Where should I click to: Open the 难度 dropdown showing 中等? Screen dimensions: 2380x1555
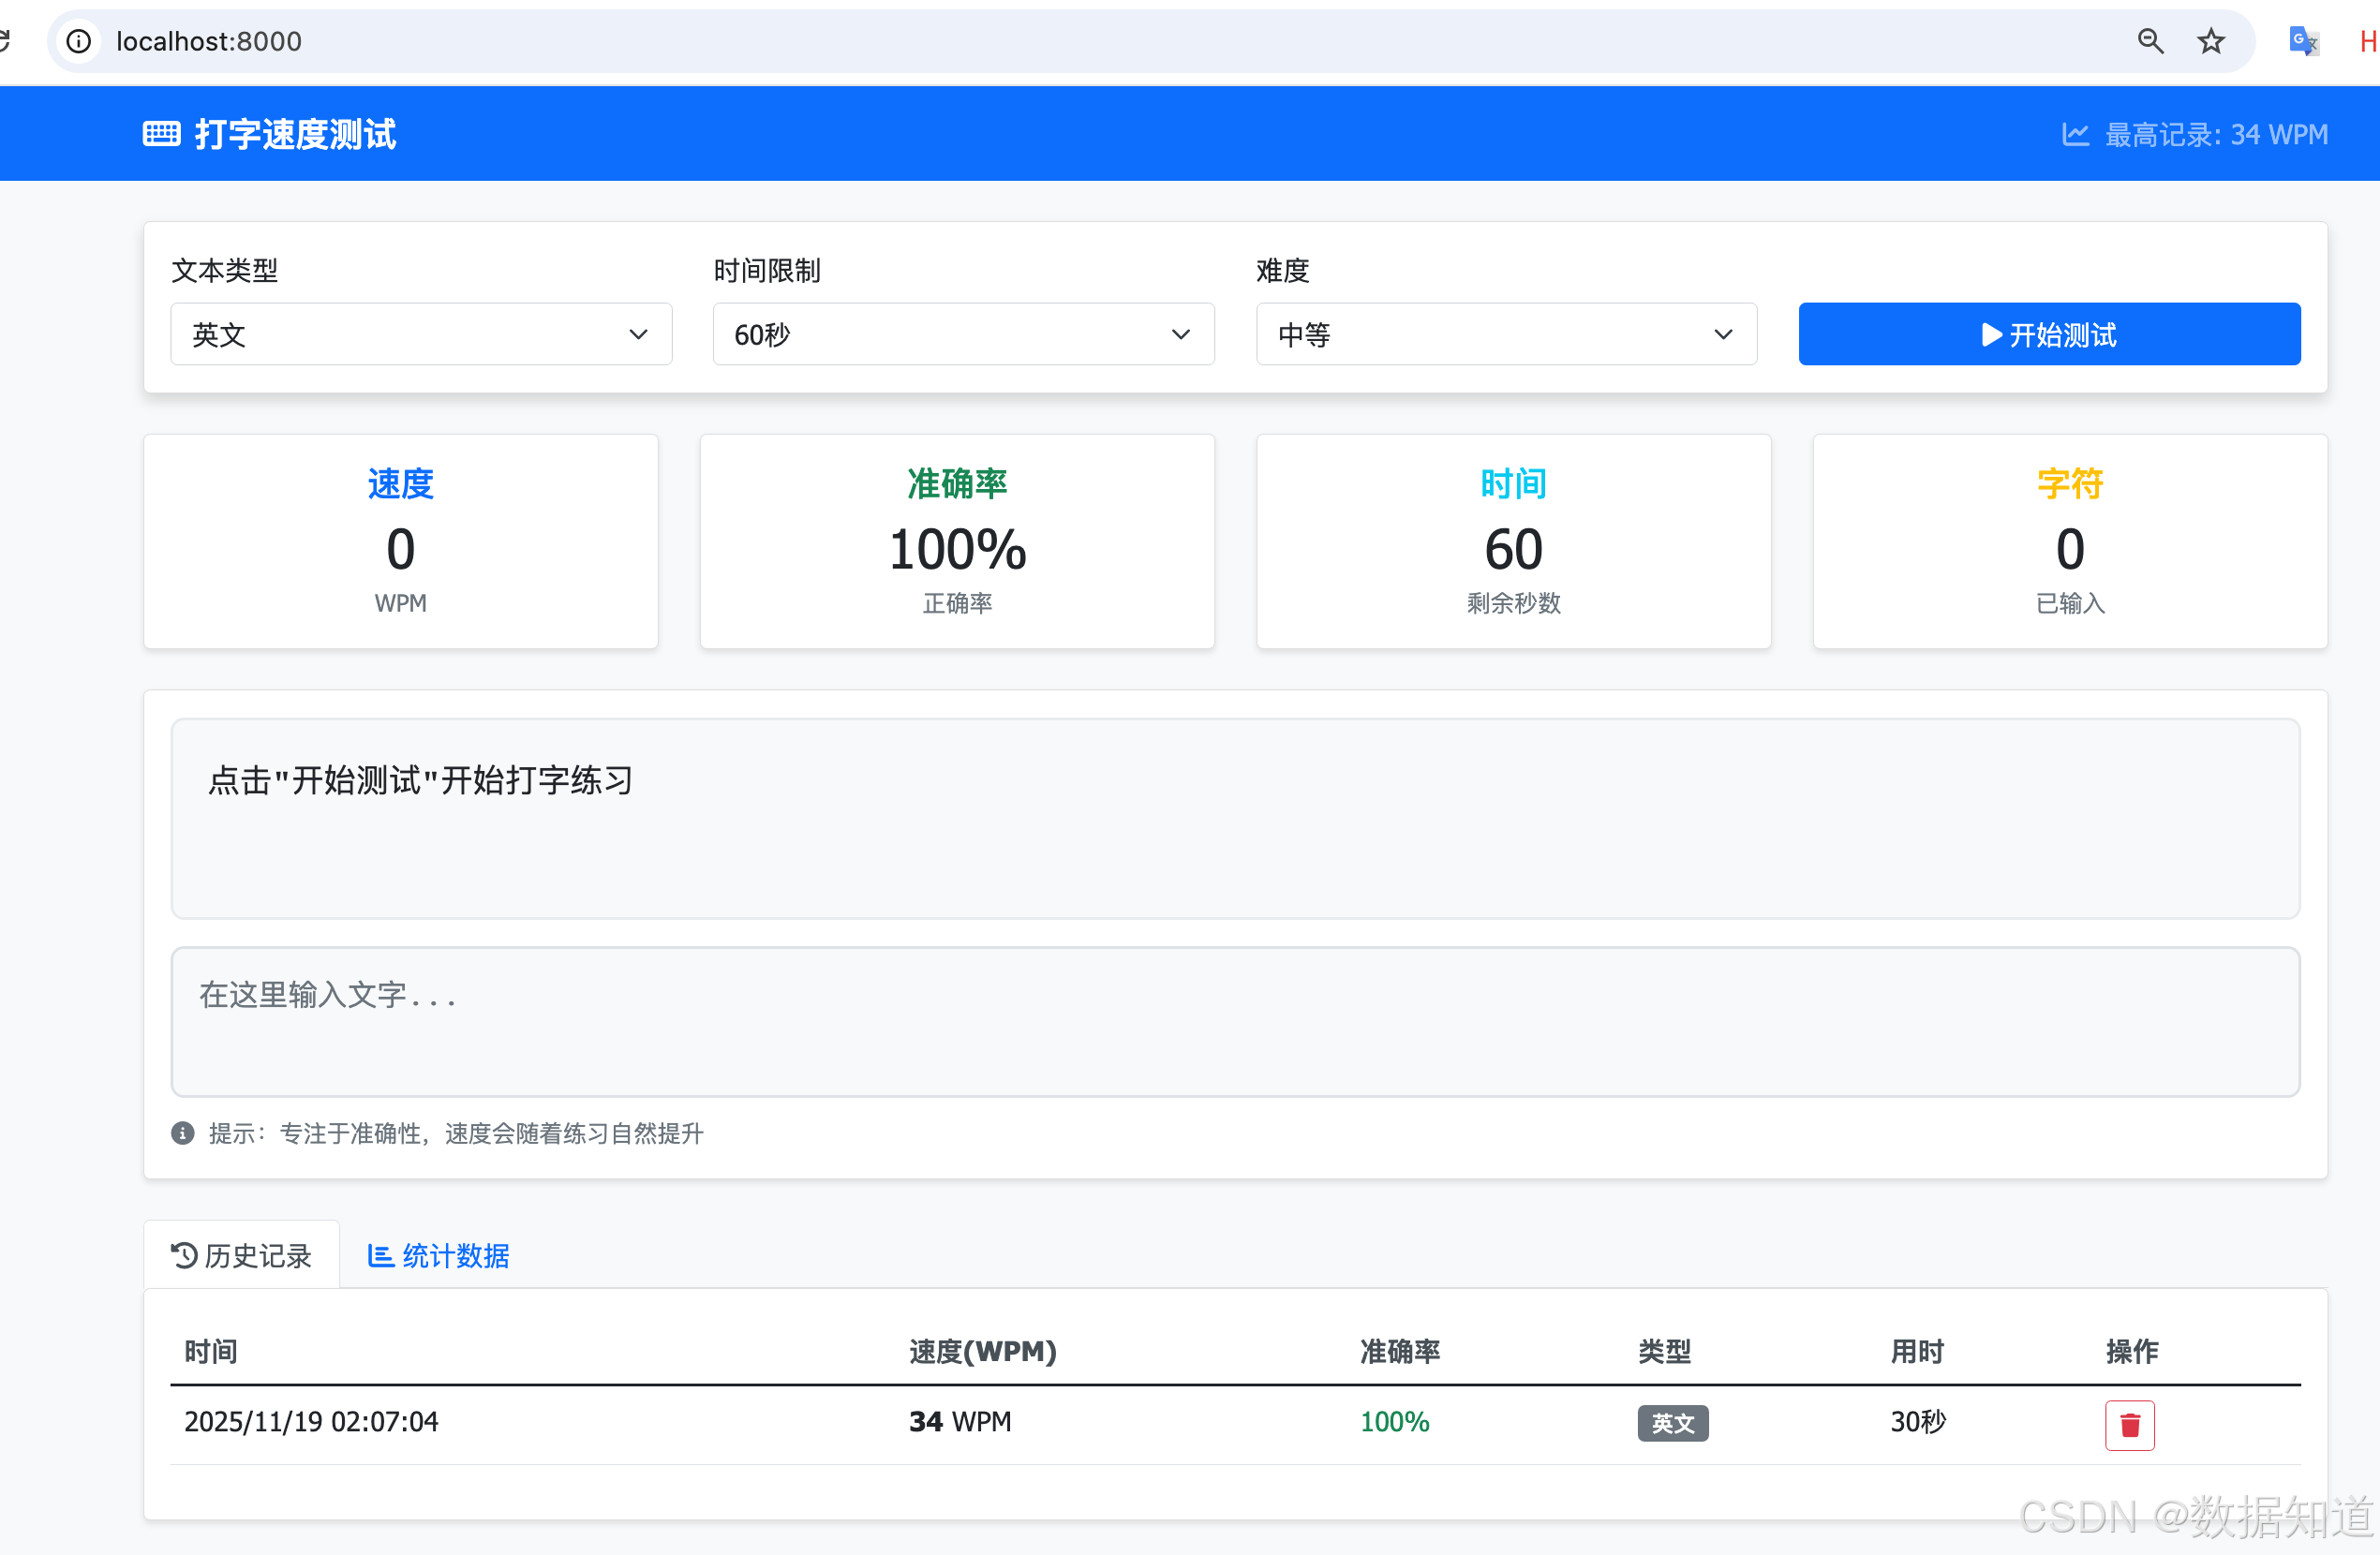[1506, 334]
